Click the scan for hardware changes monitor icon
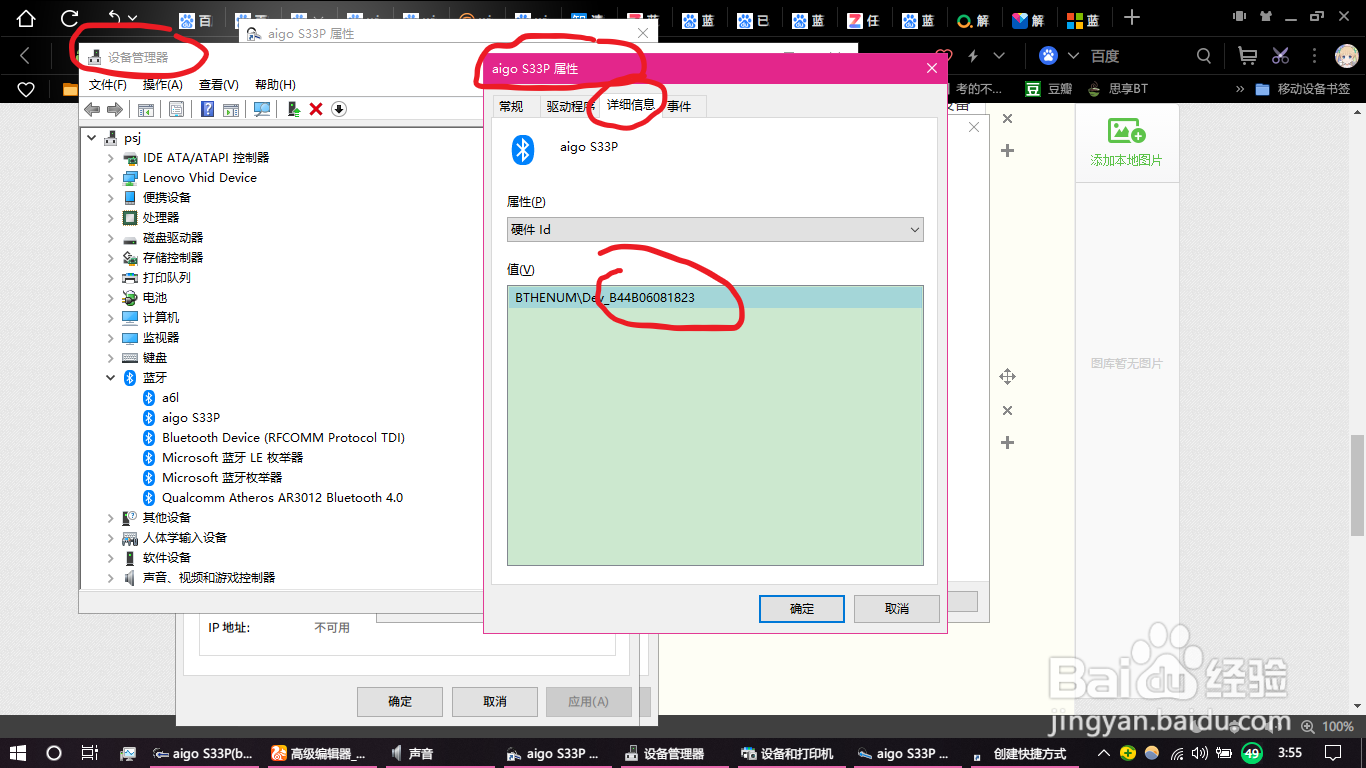Screen dimensions: 1366x768 click(x=262, y=109)
